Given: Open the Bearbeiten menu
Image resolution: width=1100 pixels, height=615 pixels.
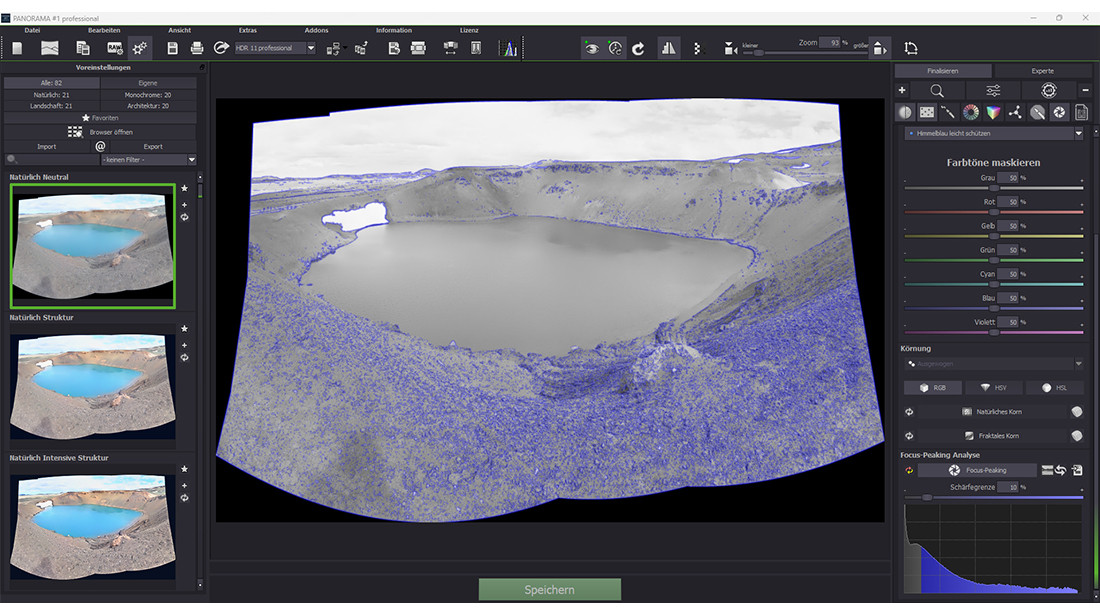Looking at the screenshot, I should coord(104,30).
